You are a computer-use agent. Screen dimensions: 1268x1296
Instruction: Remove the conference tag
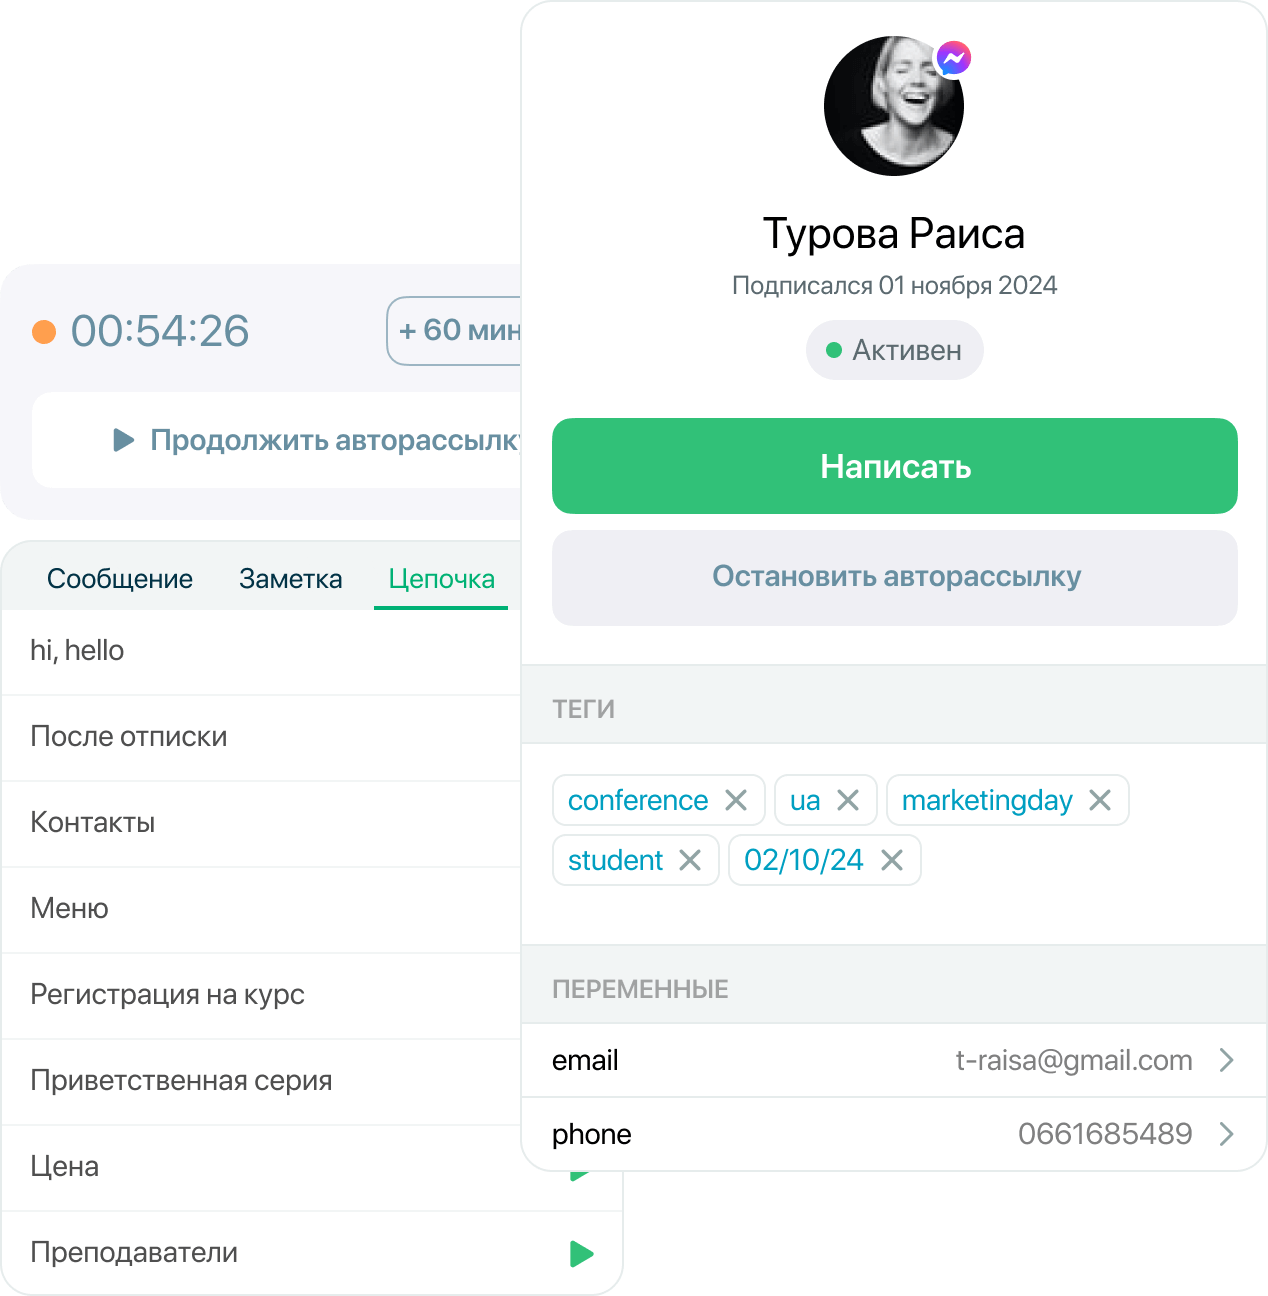click(737, 800)
